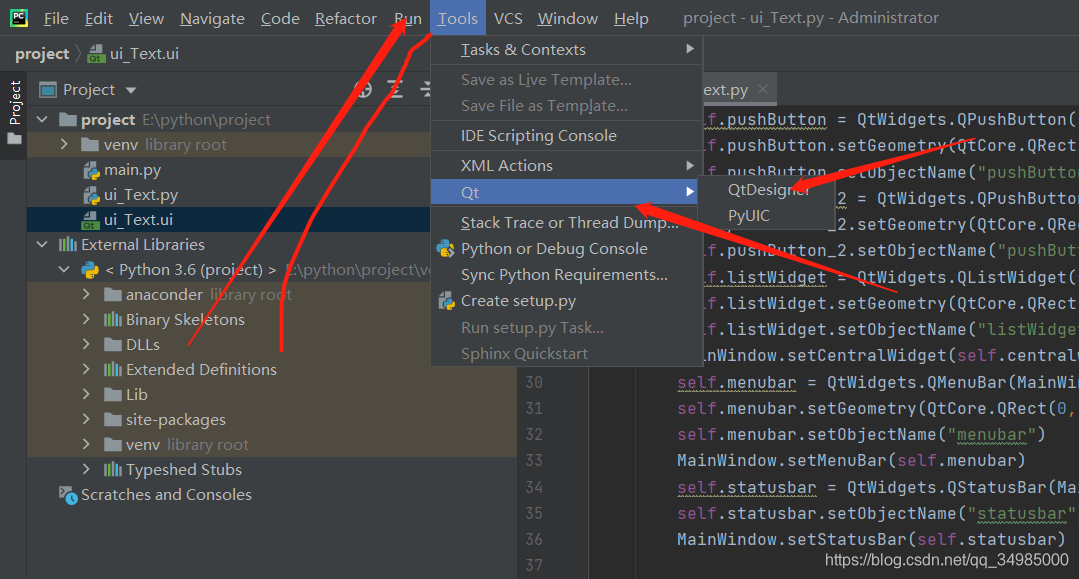The width and height of the screenshot is (1079, 579).
Task: Open the Project view dropdown
Action: (131, 90)
